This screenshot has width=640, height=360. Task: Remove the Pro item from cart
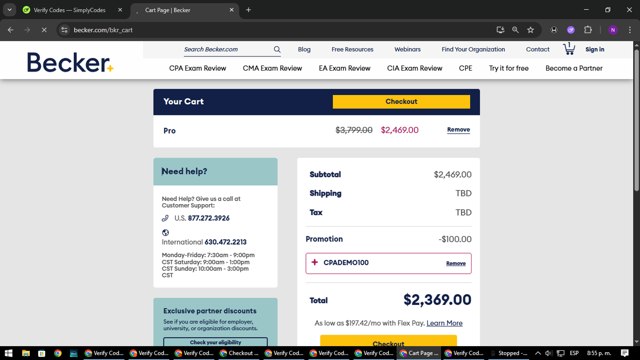click(x=458, y=130)
